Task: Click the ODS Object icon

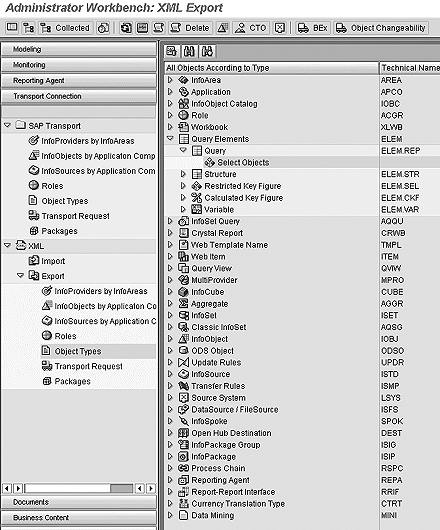Action: click(183, 351)
